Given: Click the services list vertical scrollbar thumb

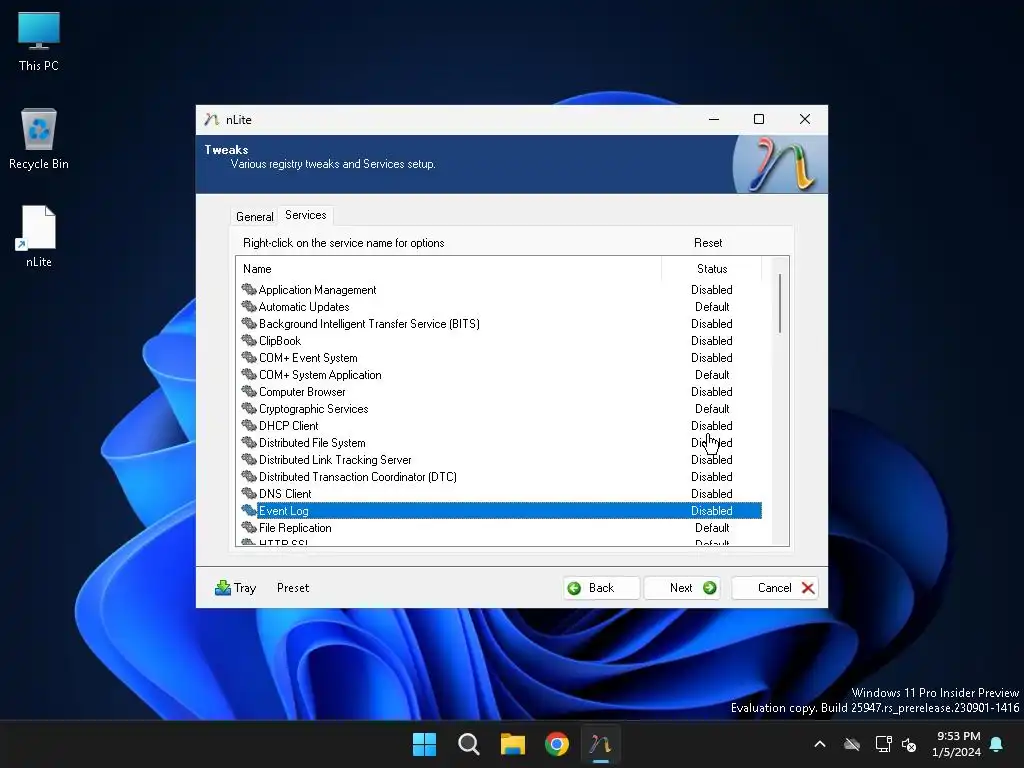Looking at the screenshot, I should pos(780,304).
